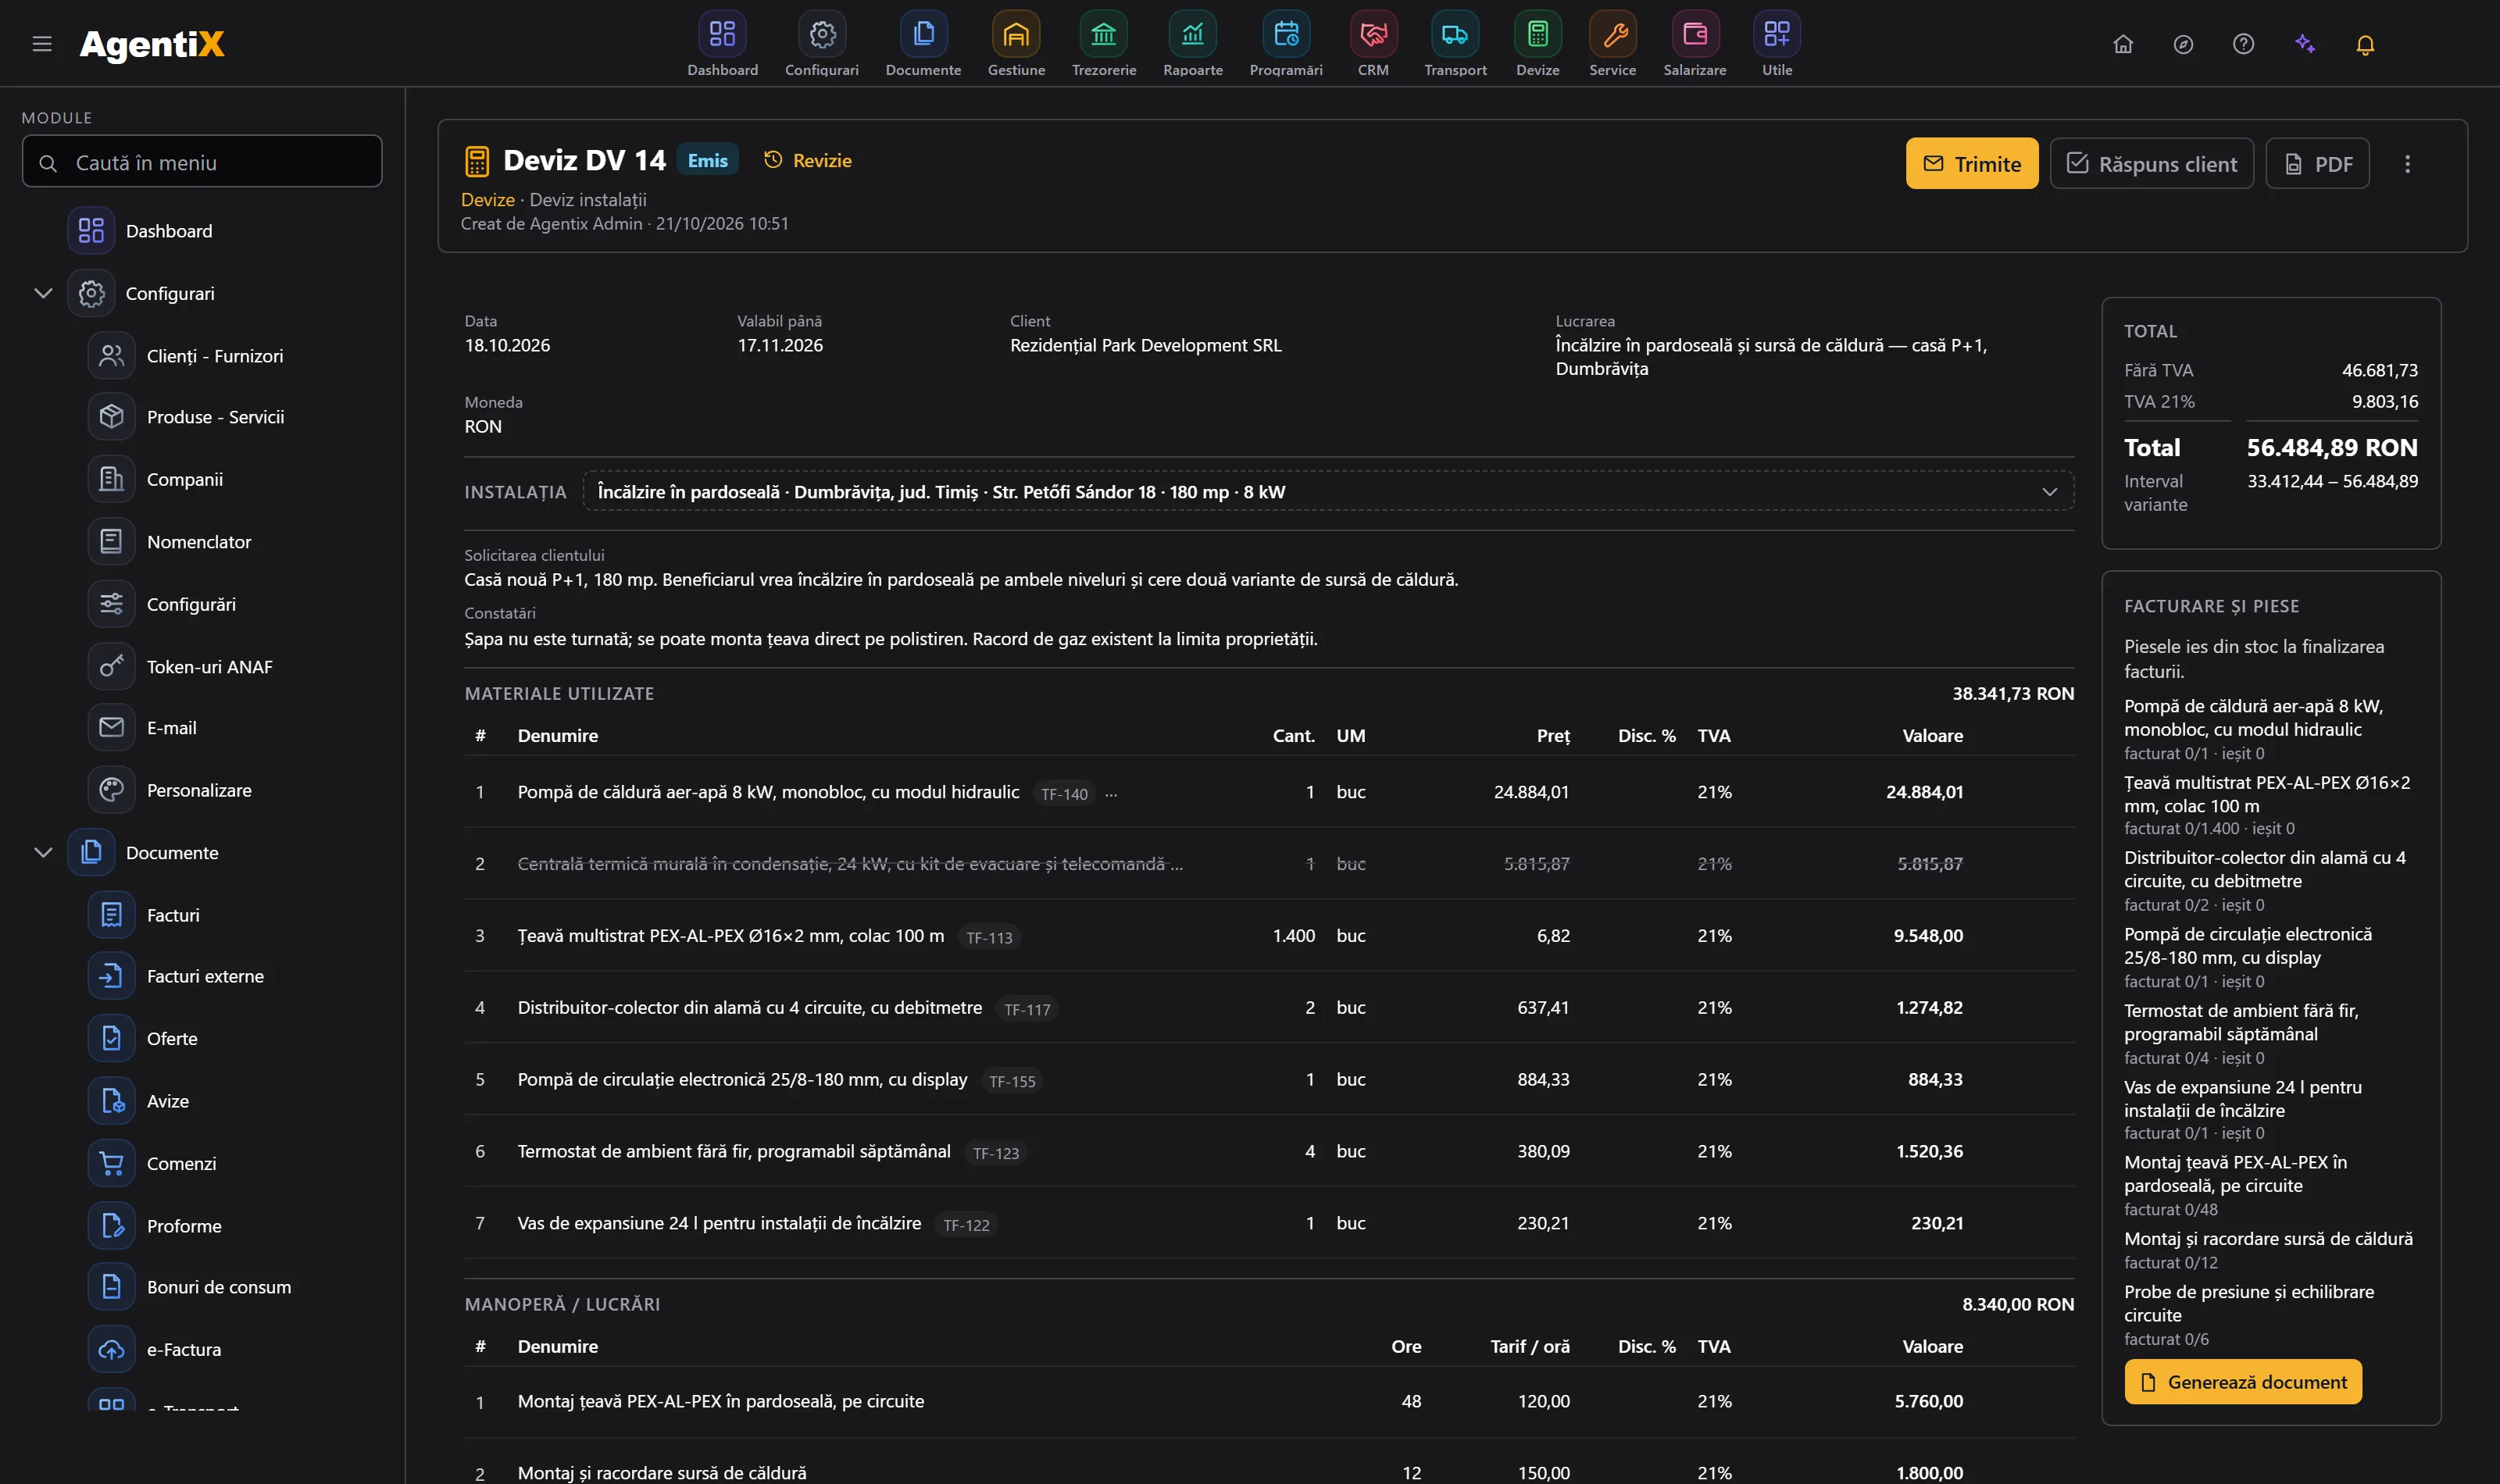Click the TF-113 product code tag
Viewport: 2500px width, 1484px height.
[x=989, y=937]
